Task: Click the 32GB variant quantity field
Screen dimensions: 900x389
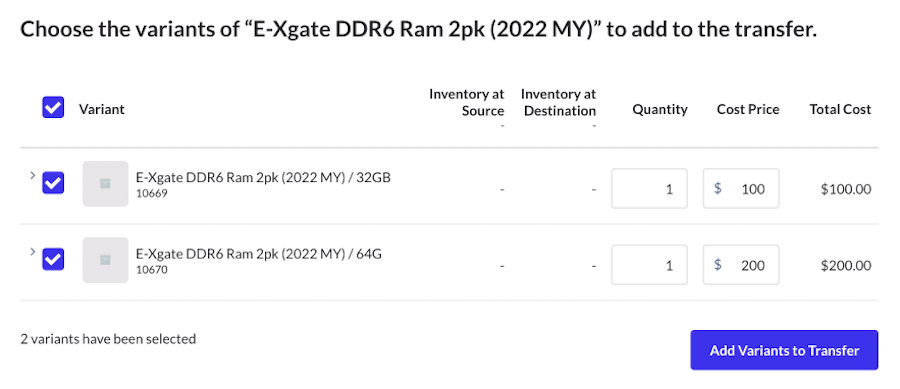Action: (x=649, y=188)
